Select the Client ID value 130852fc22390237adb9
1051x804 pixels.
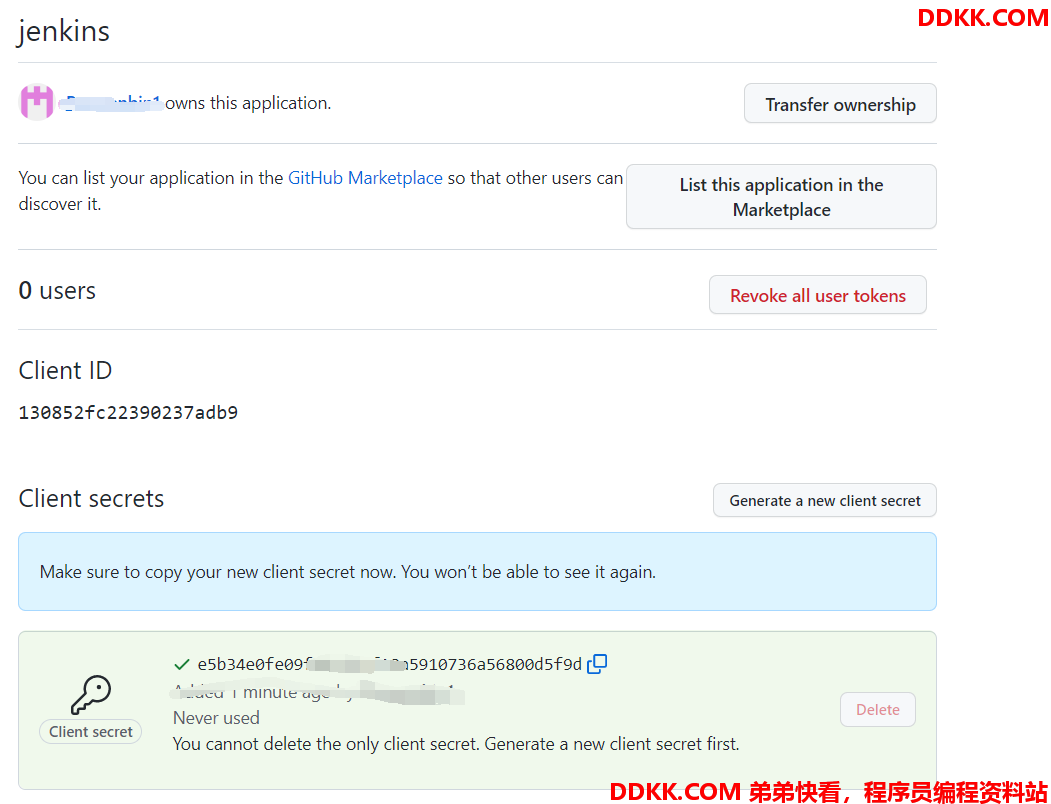click(x=128, y=412)
